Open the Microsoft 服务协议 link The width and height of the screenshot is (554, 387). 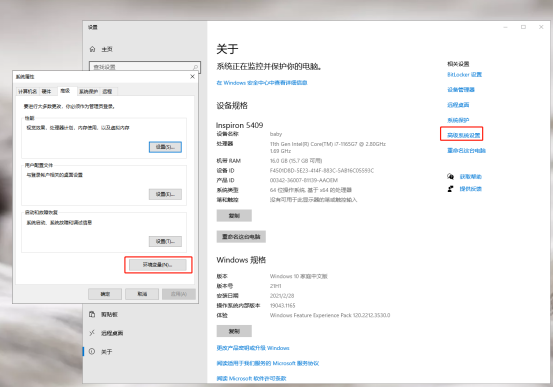pos(268,363)
